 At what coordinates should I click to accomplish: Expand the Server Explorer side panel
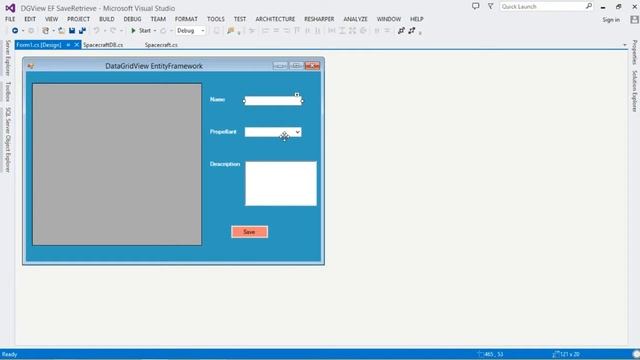point(7,58)
